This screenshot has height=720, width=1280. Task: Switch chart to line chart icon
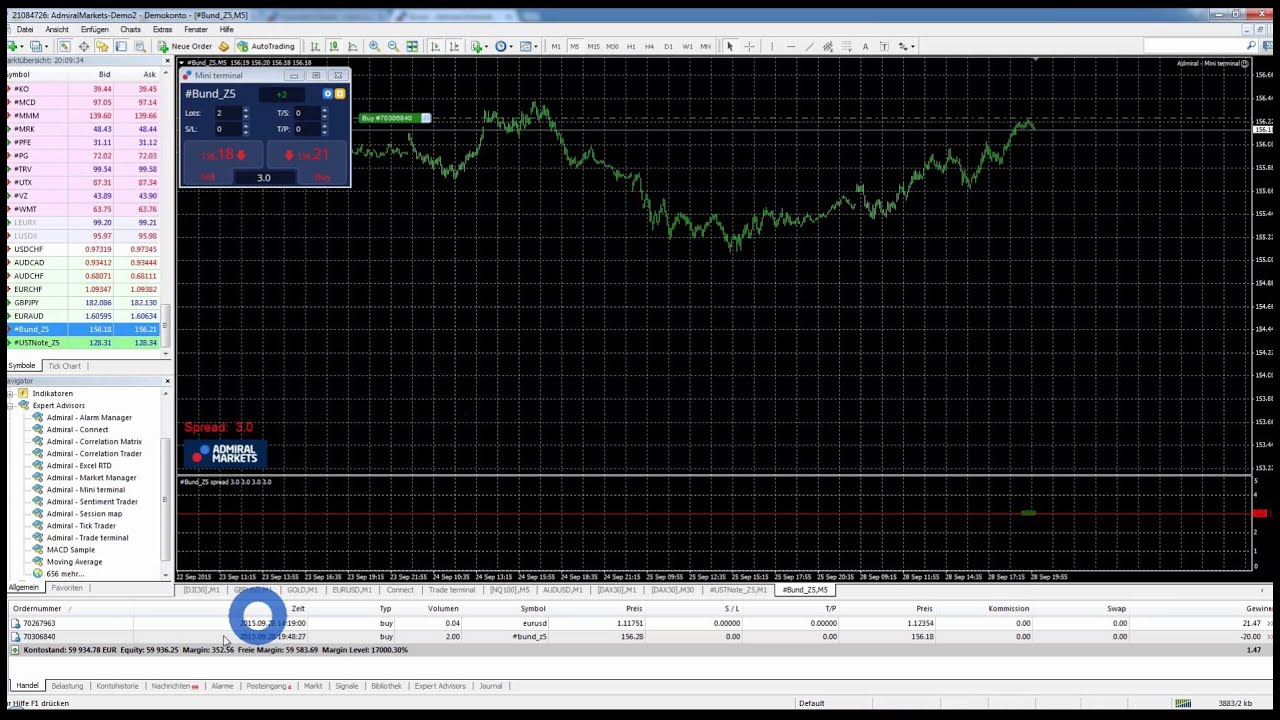tap(353, 46)
